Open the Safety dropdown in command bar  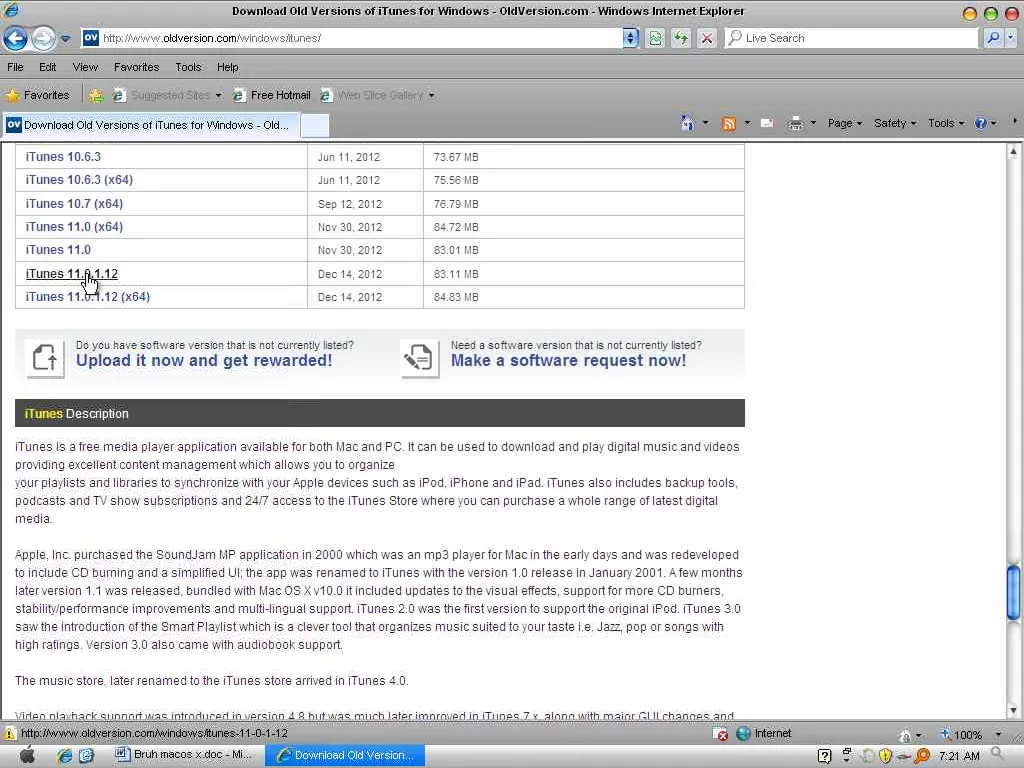point(895,123)
